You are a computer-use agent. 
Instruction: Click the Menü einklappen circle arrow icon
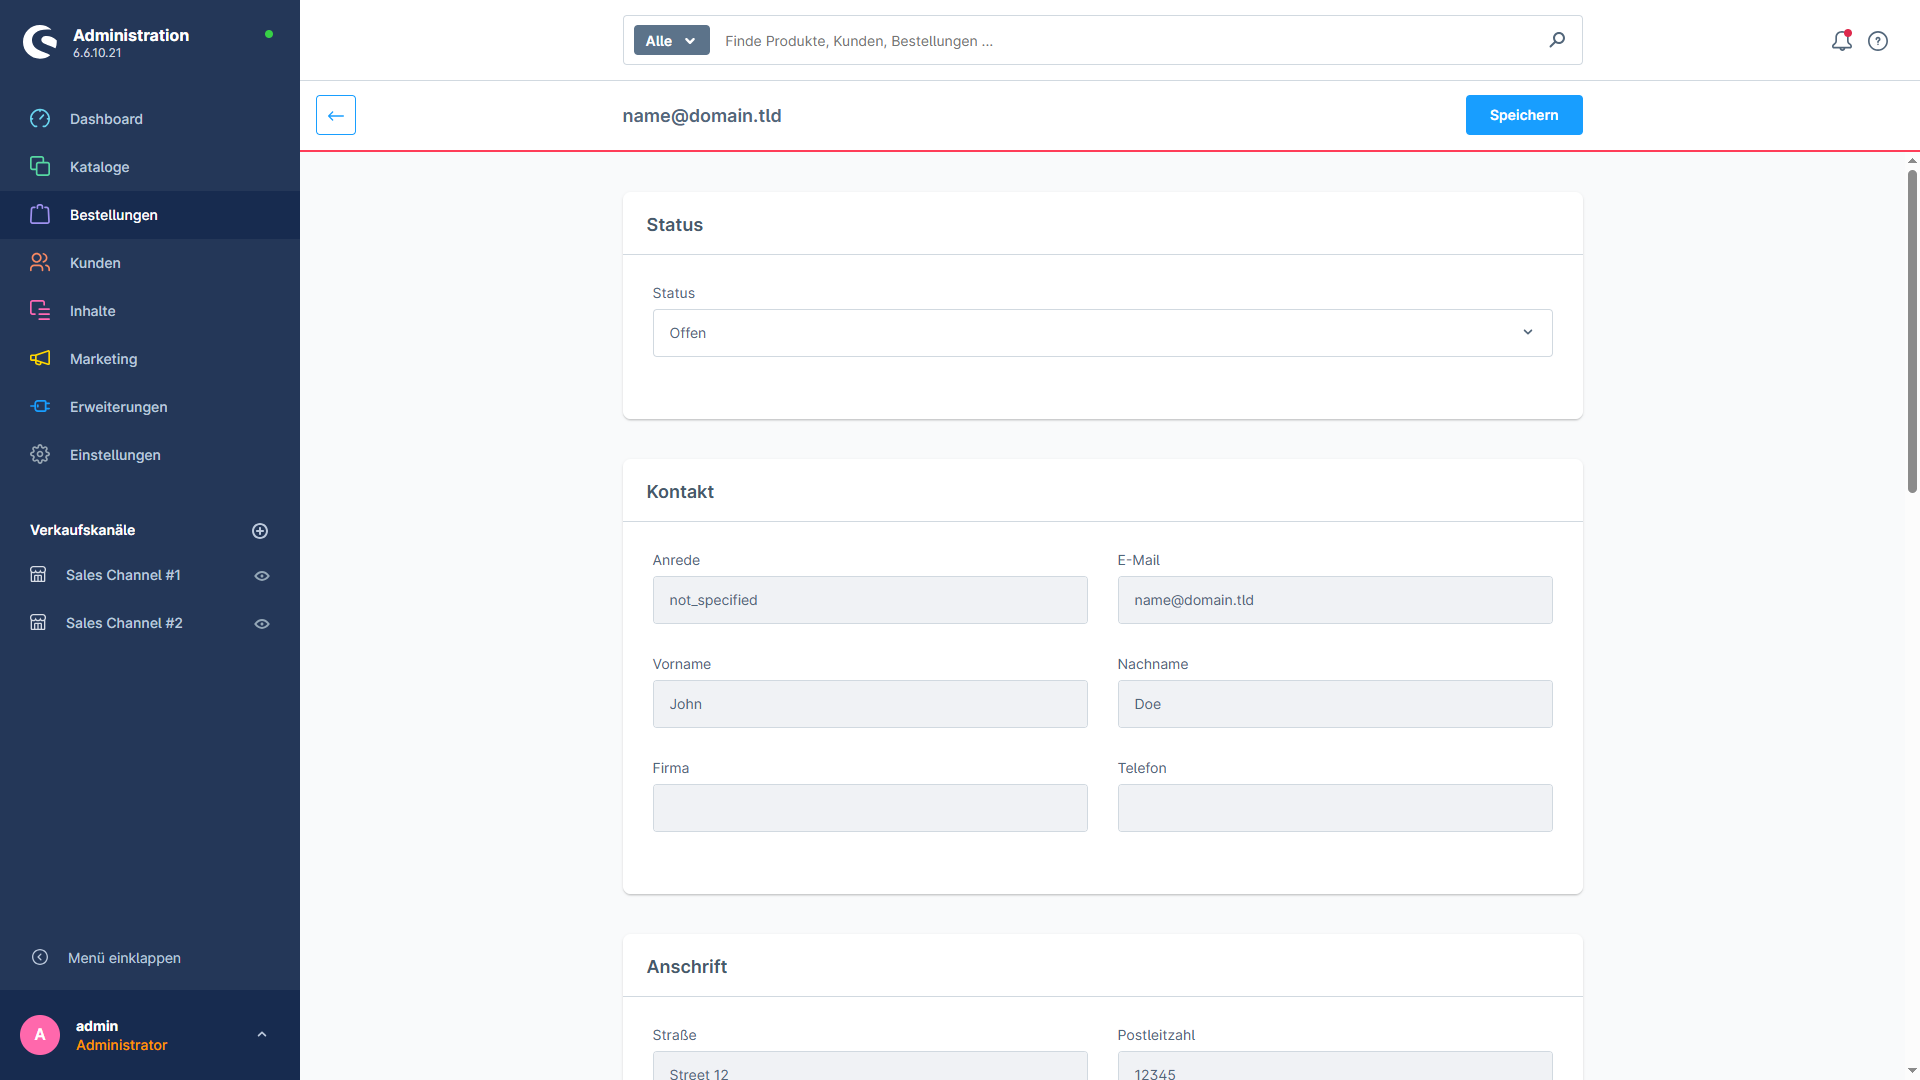coord(40,958)
